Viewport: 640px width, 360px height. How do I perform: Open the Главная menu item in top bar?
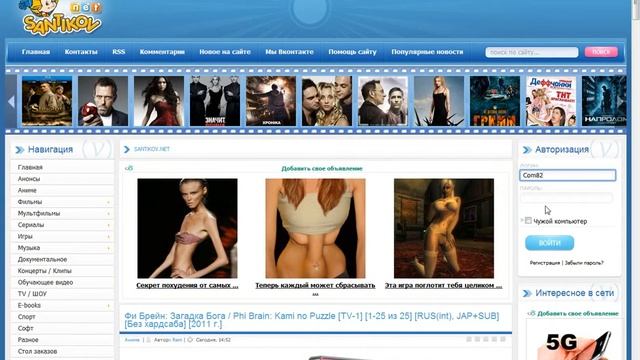(36, 52)
